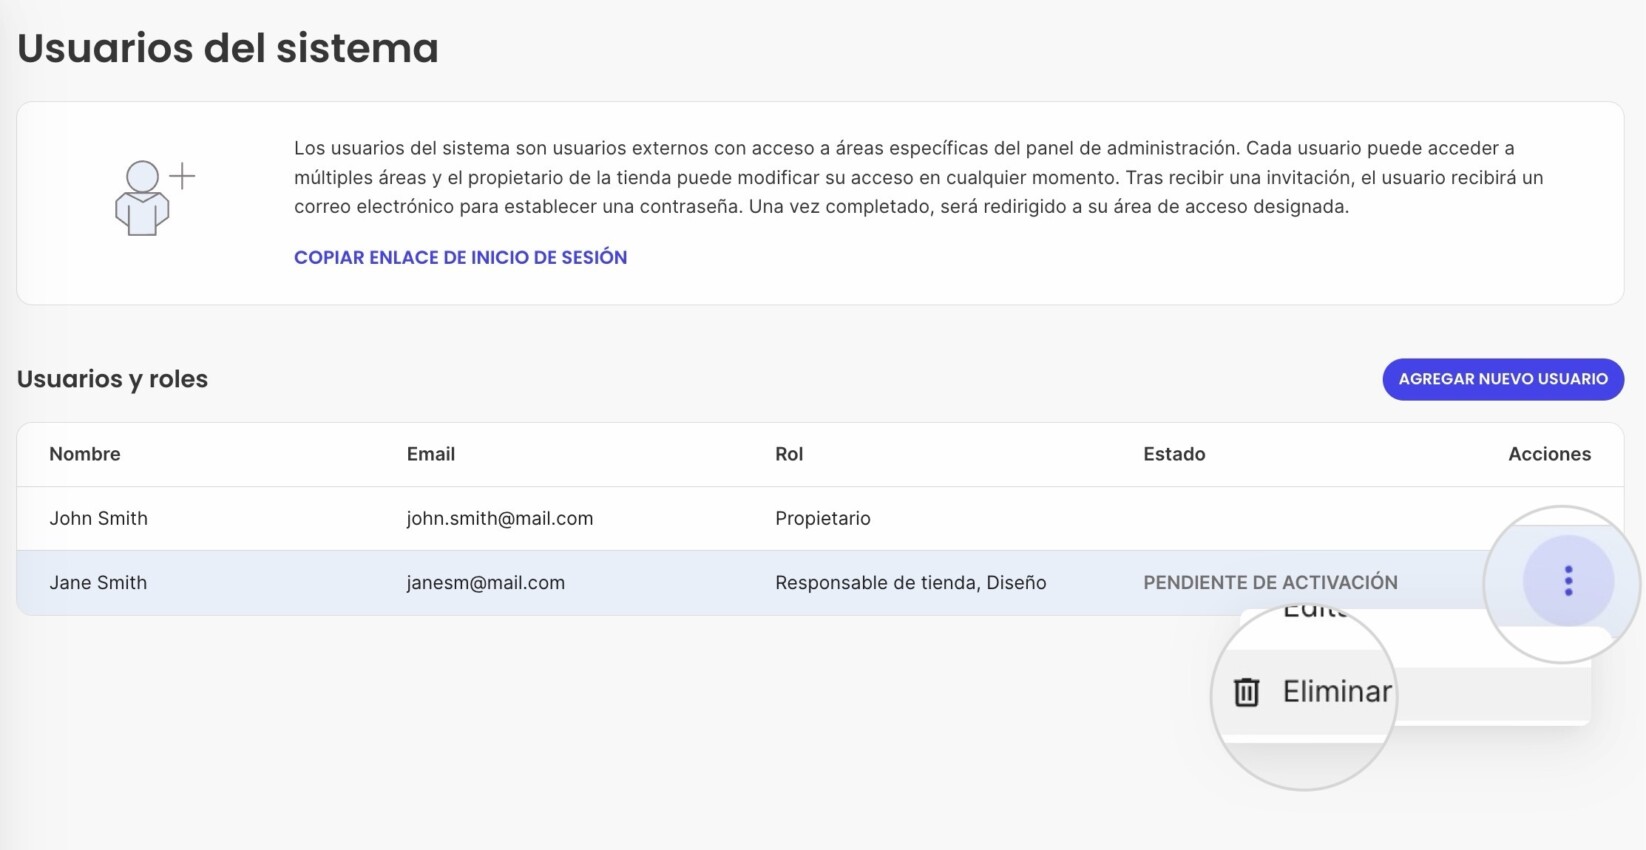Click the Responsable de tienda, Diseño role cell
The height and width of the screenshot is (850, 1646).
click(x=911, y=582)
